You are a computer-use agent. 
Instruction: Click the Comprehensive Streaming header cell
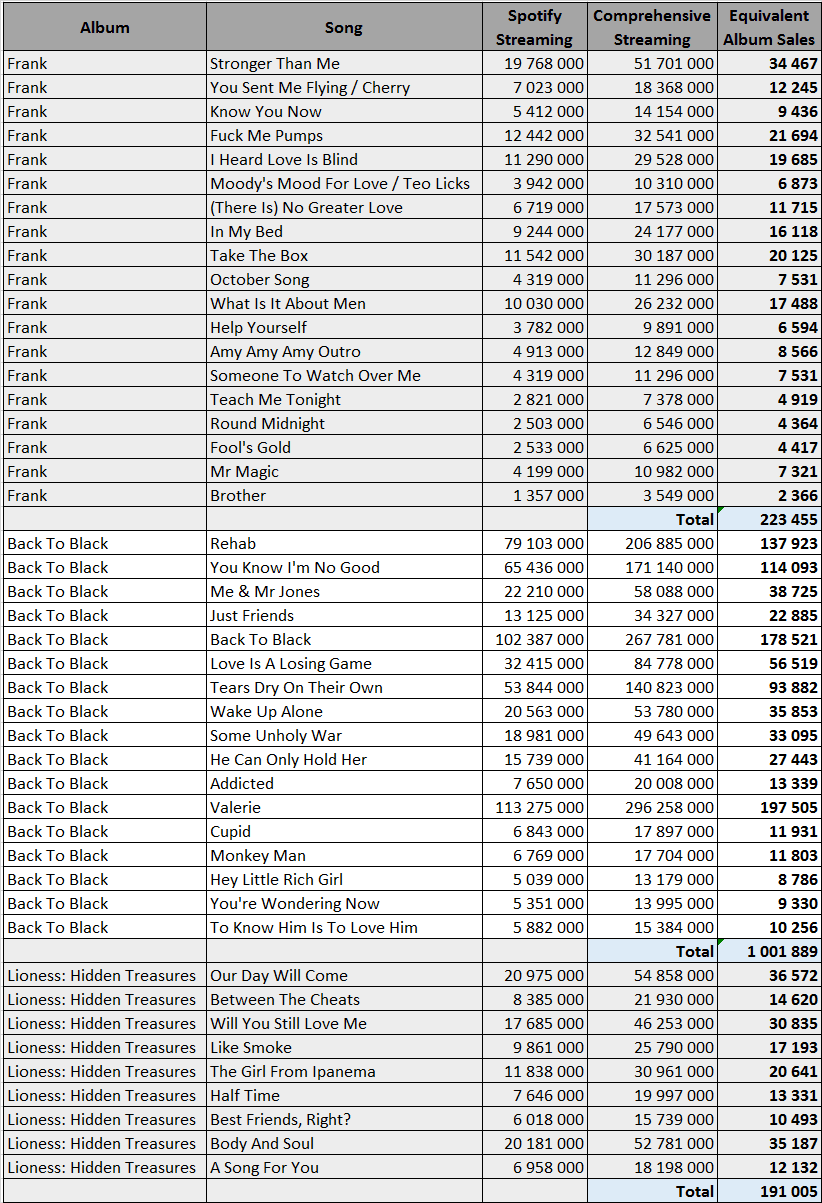click(x=652, y=27)
